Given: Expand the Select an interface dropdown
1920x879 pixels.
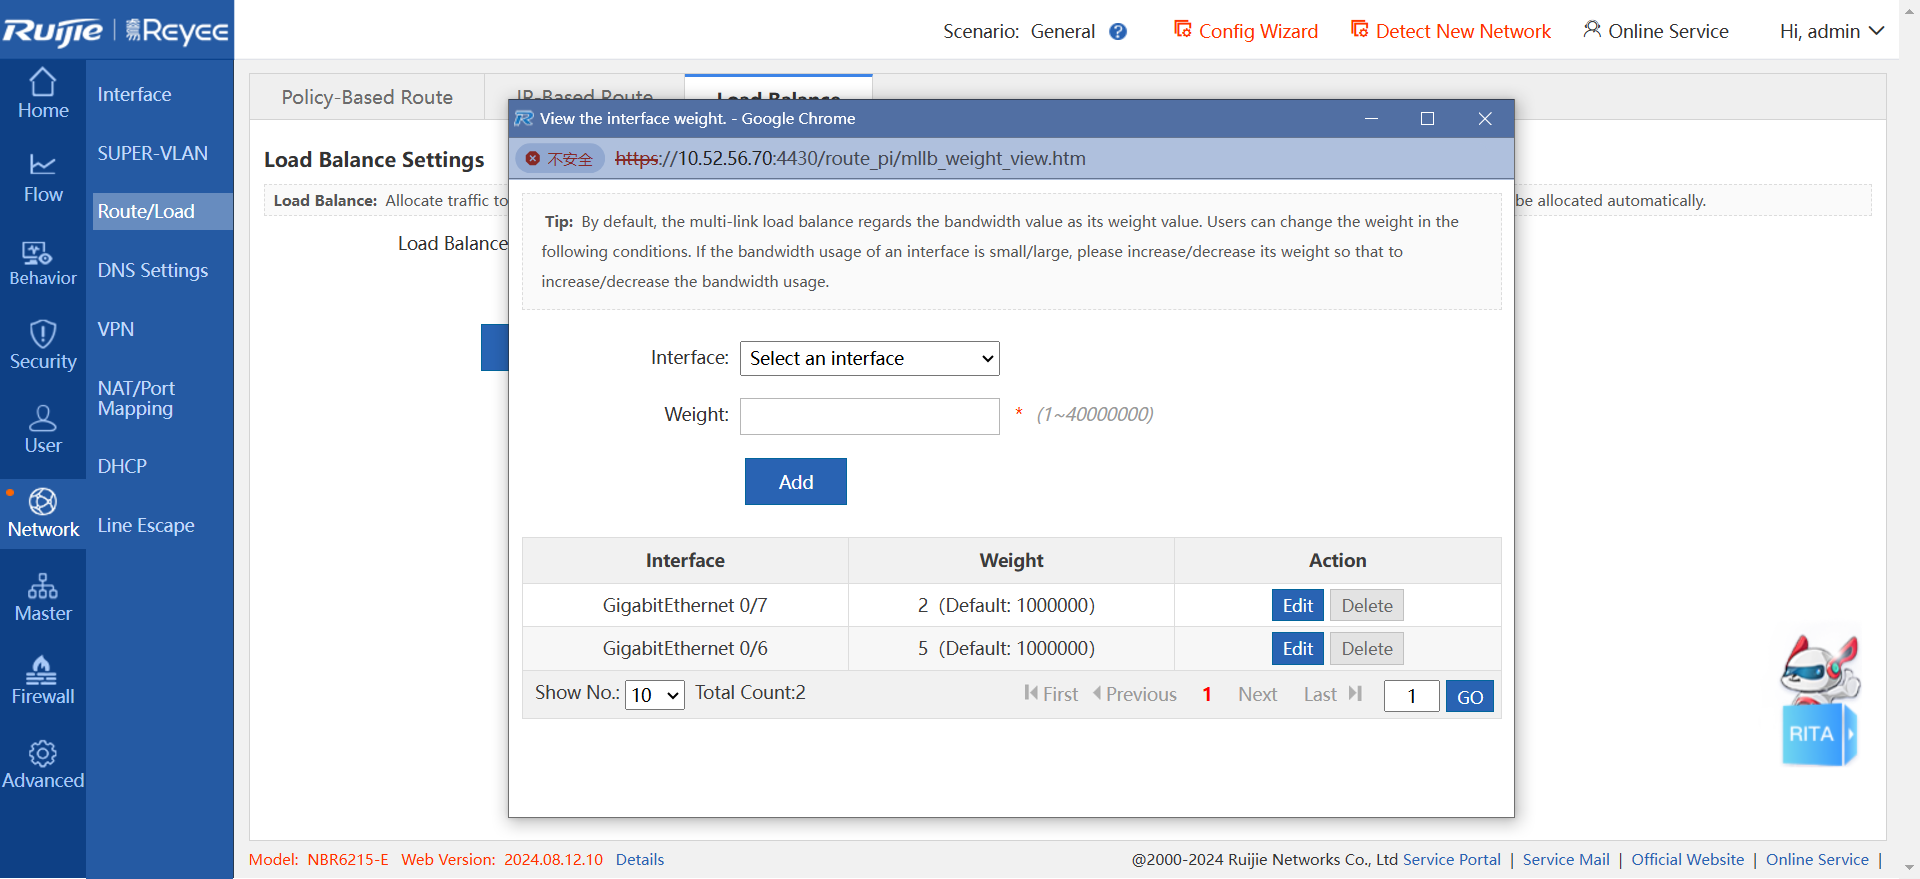Looking at the screenshot, I should (869, 358).
